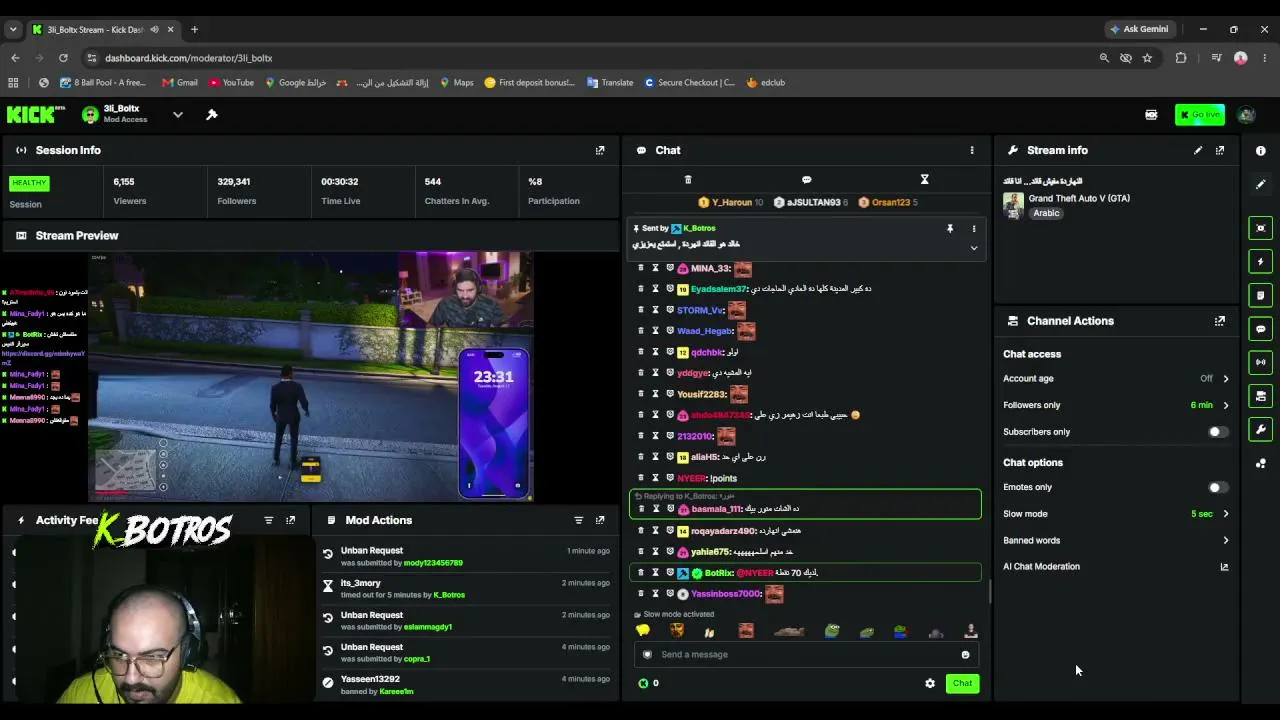Open the pin icon beside channel selector

[212, 115]
